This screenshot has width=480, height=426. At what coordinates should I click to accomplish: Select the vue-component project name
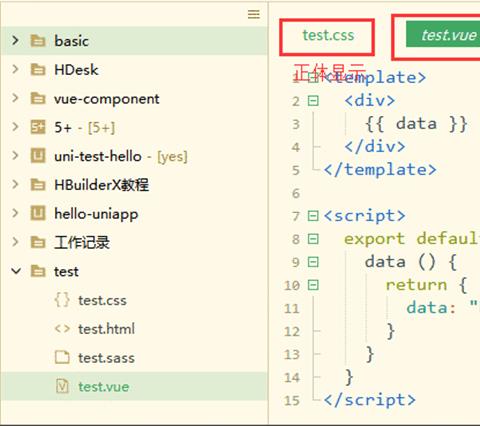pos(107,99)
